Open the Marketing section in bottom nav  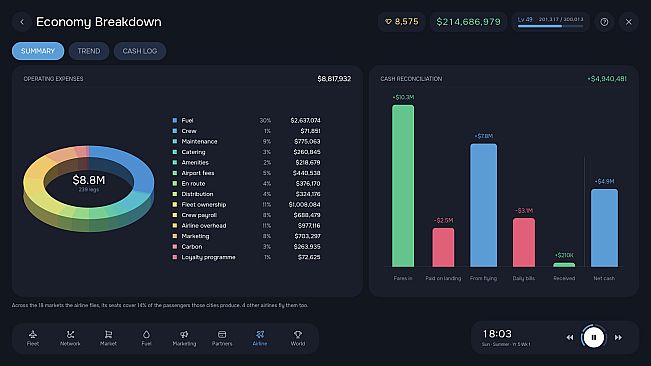(x=184, y=338)
